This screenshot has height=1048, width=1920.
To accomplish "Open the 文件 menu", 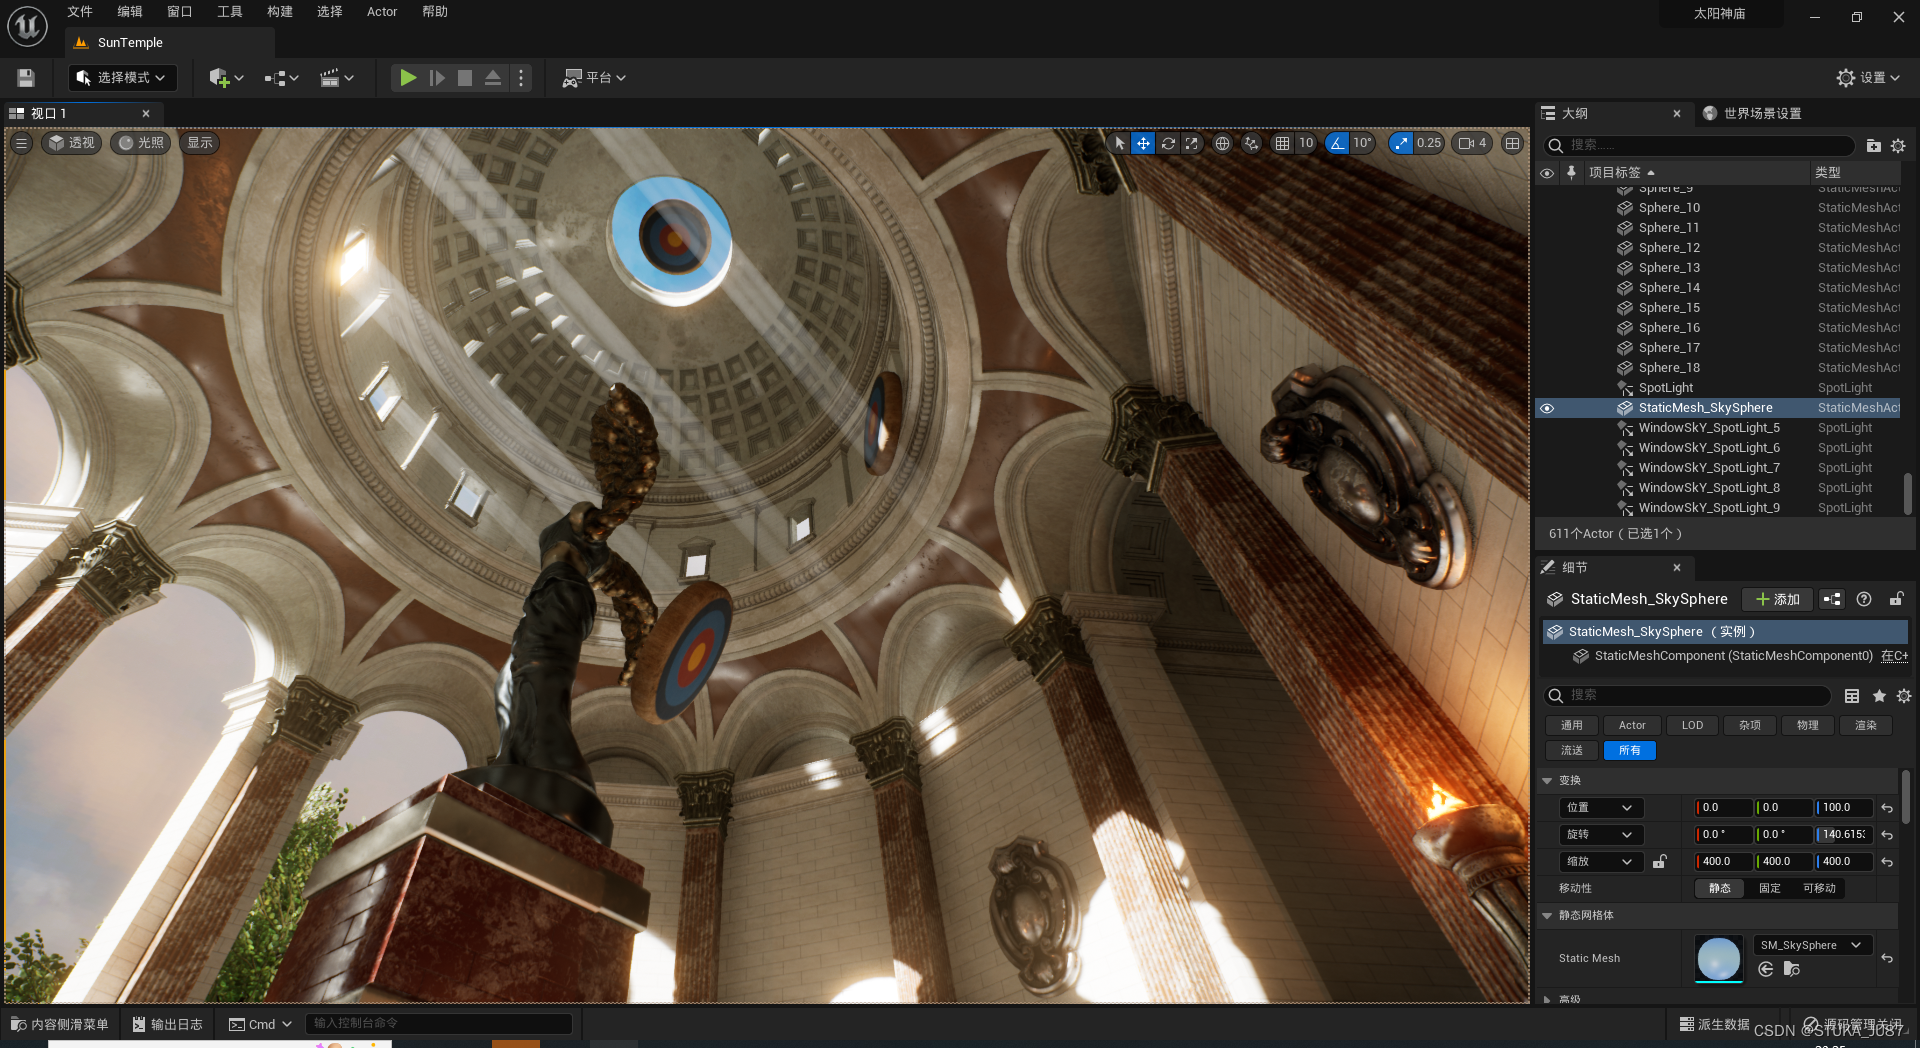I will click(x=80, y=12).
